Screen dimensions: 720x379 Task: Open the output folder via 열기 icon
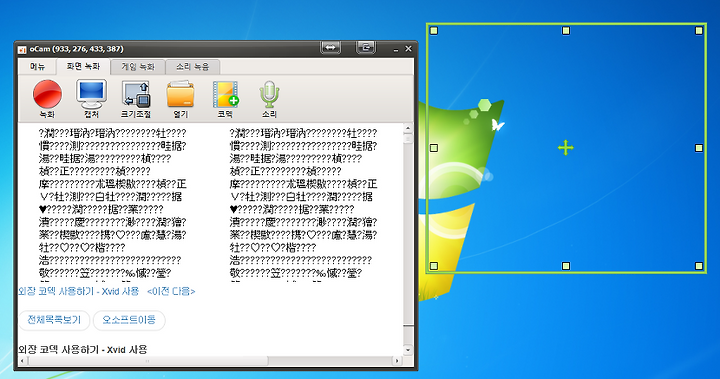point(180,99)
